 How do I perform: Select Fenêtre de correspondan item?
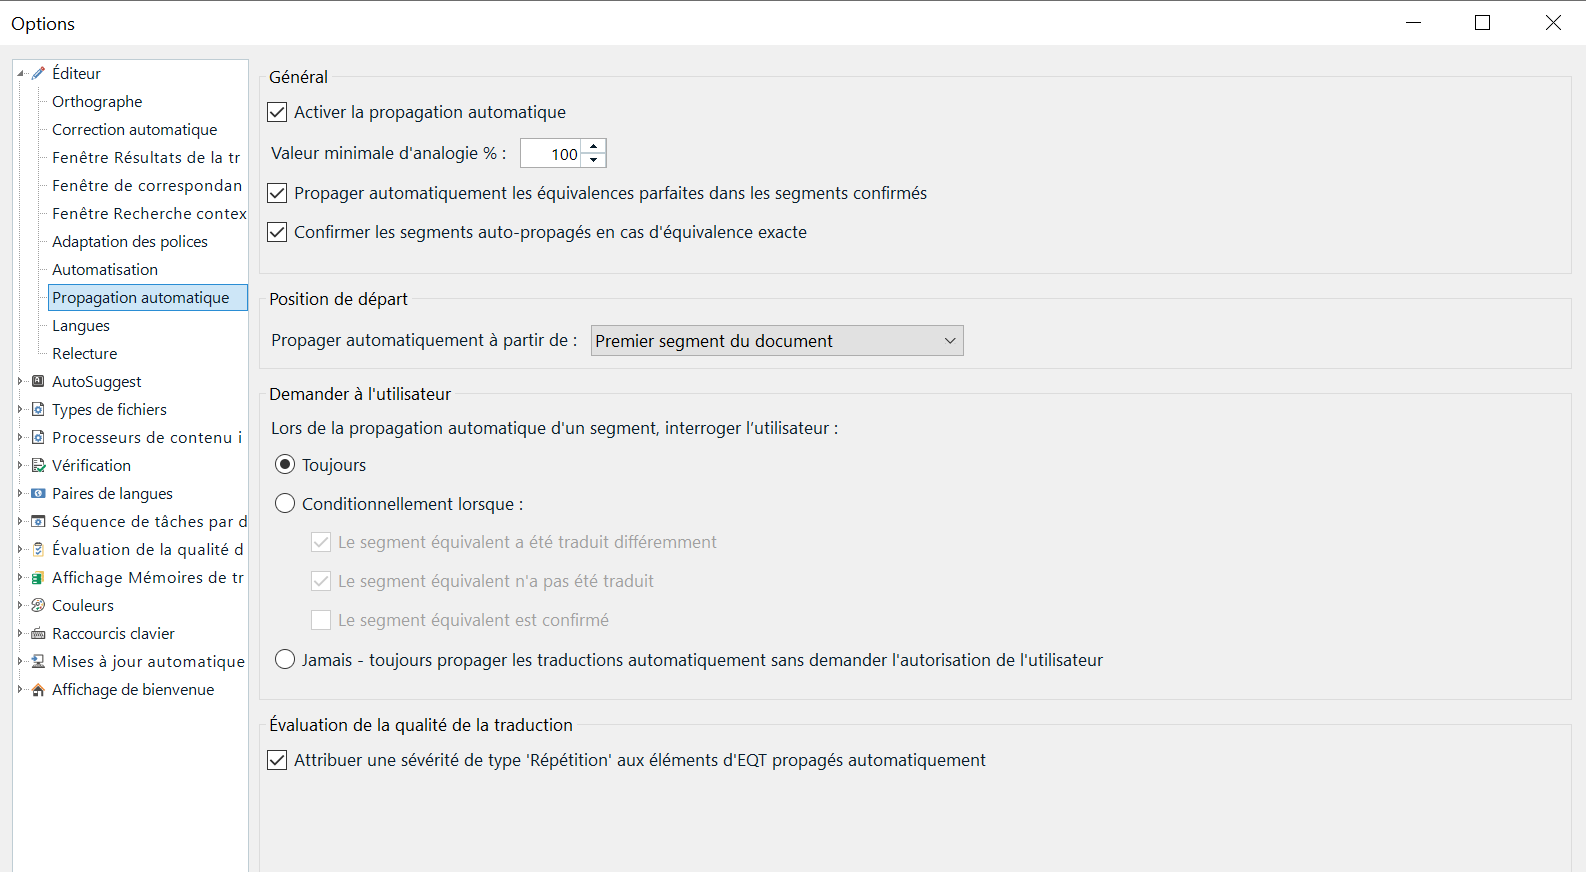[147, 185]
